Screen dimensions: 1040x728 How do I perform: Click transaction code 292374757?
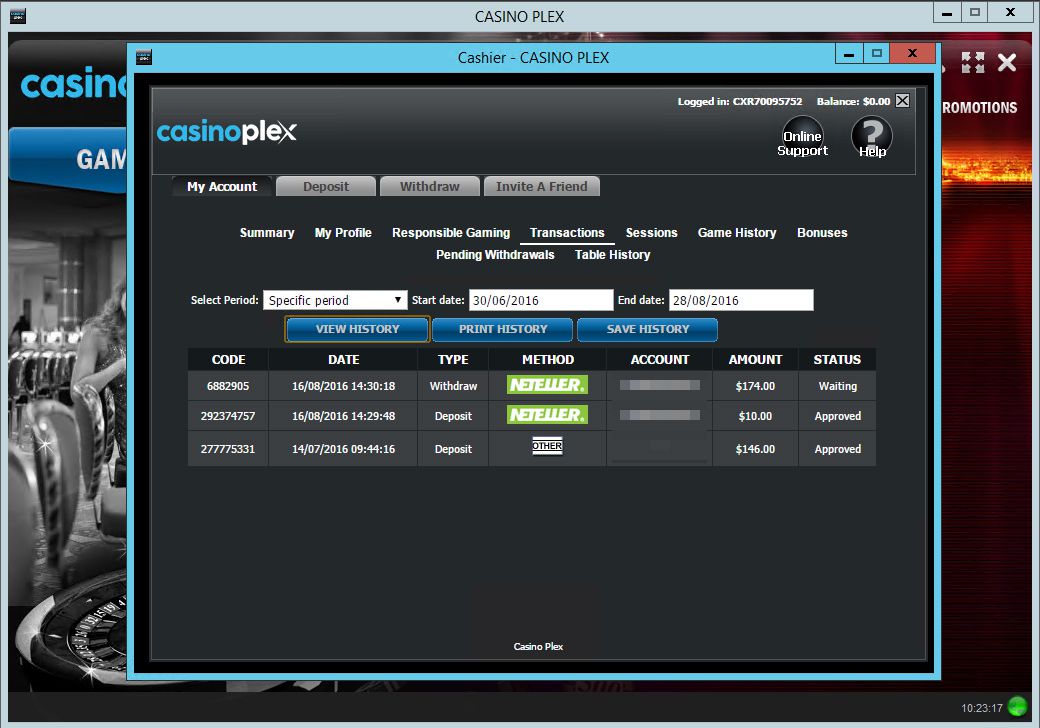pyautogui.click(x=228, y=416)
